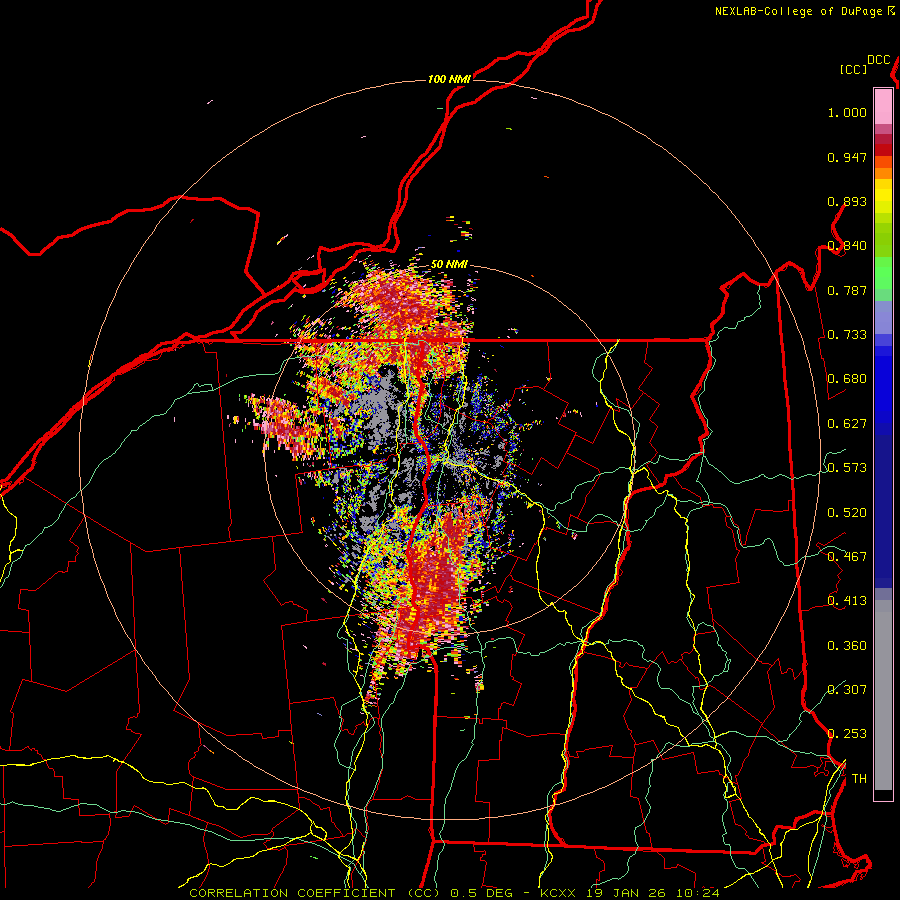Select the 0.413 colorbar value
This screenshot has width=900, height=900.
tap(847, 601)
